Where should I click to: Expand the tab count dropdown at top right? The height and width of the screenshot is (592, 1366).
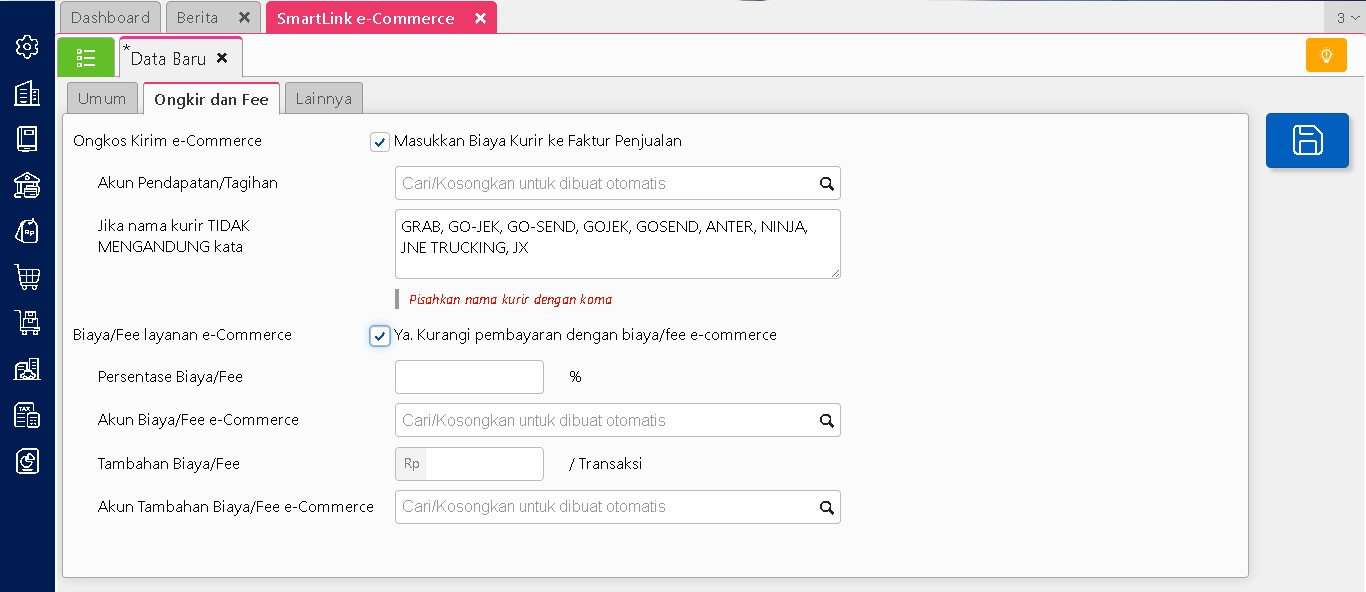1346,18
